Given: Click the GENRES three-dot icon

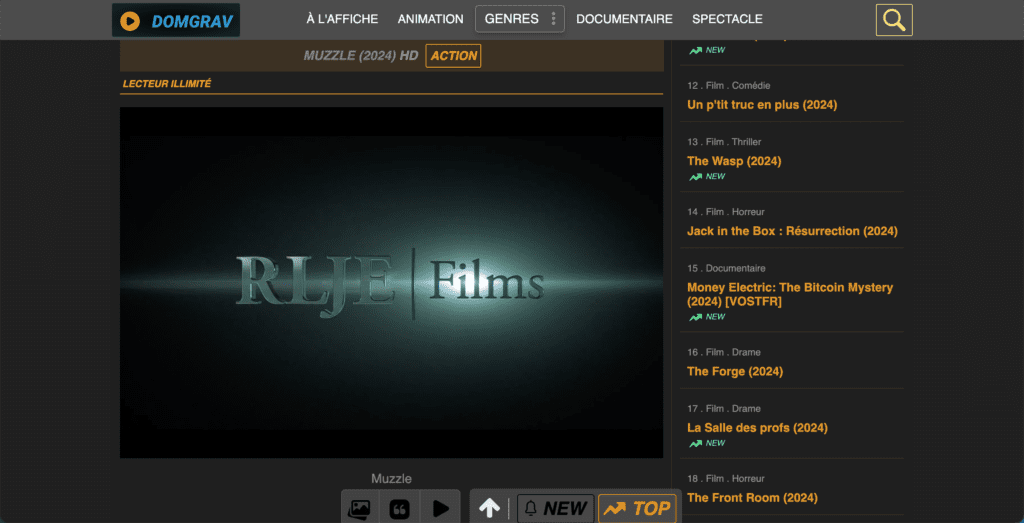Looking at the screenshot, I should tap(553, 19).
